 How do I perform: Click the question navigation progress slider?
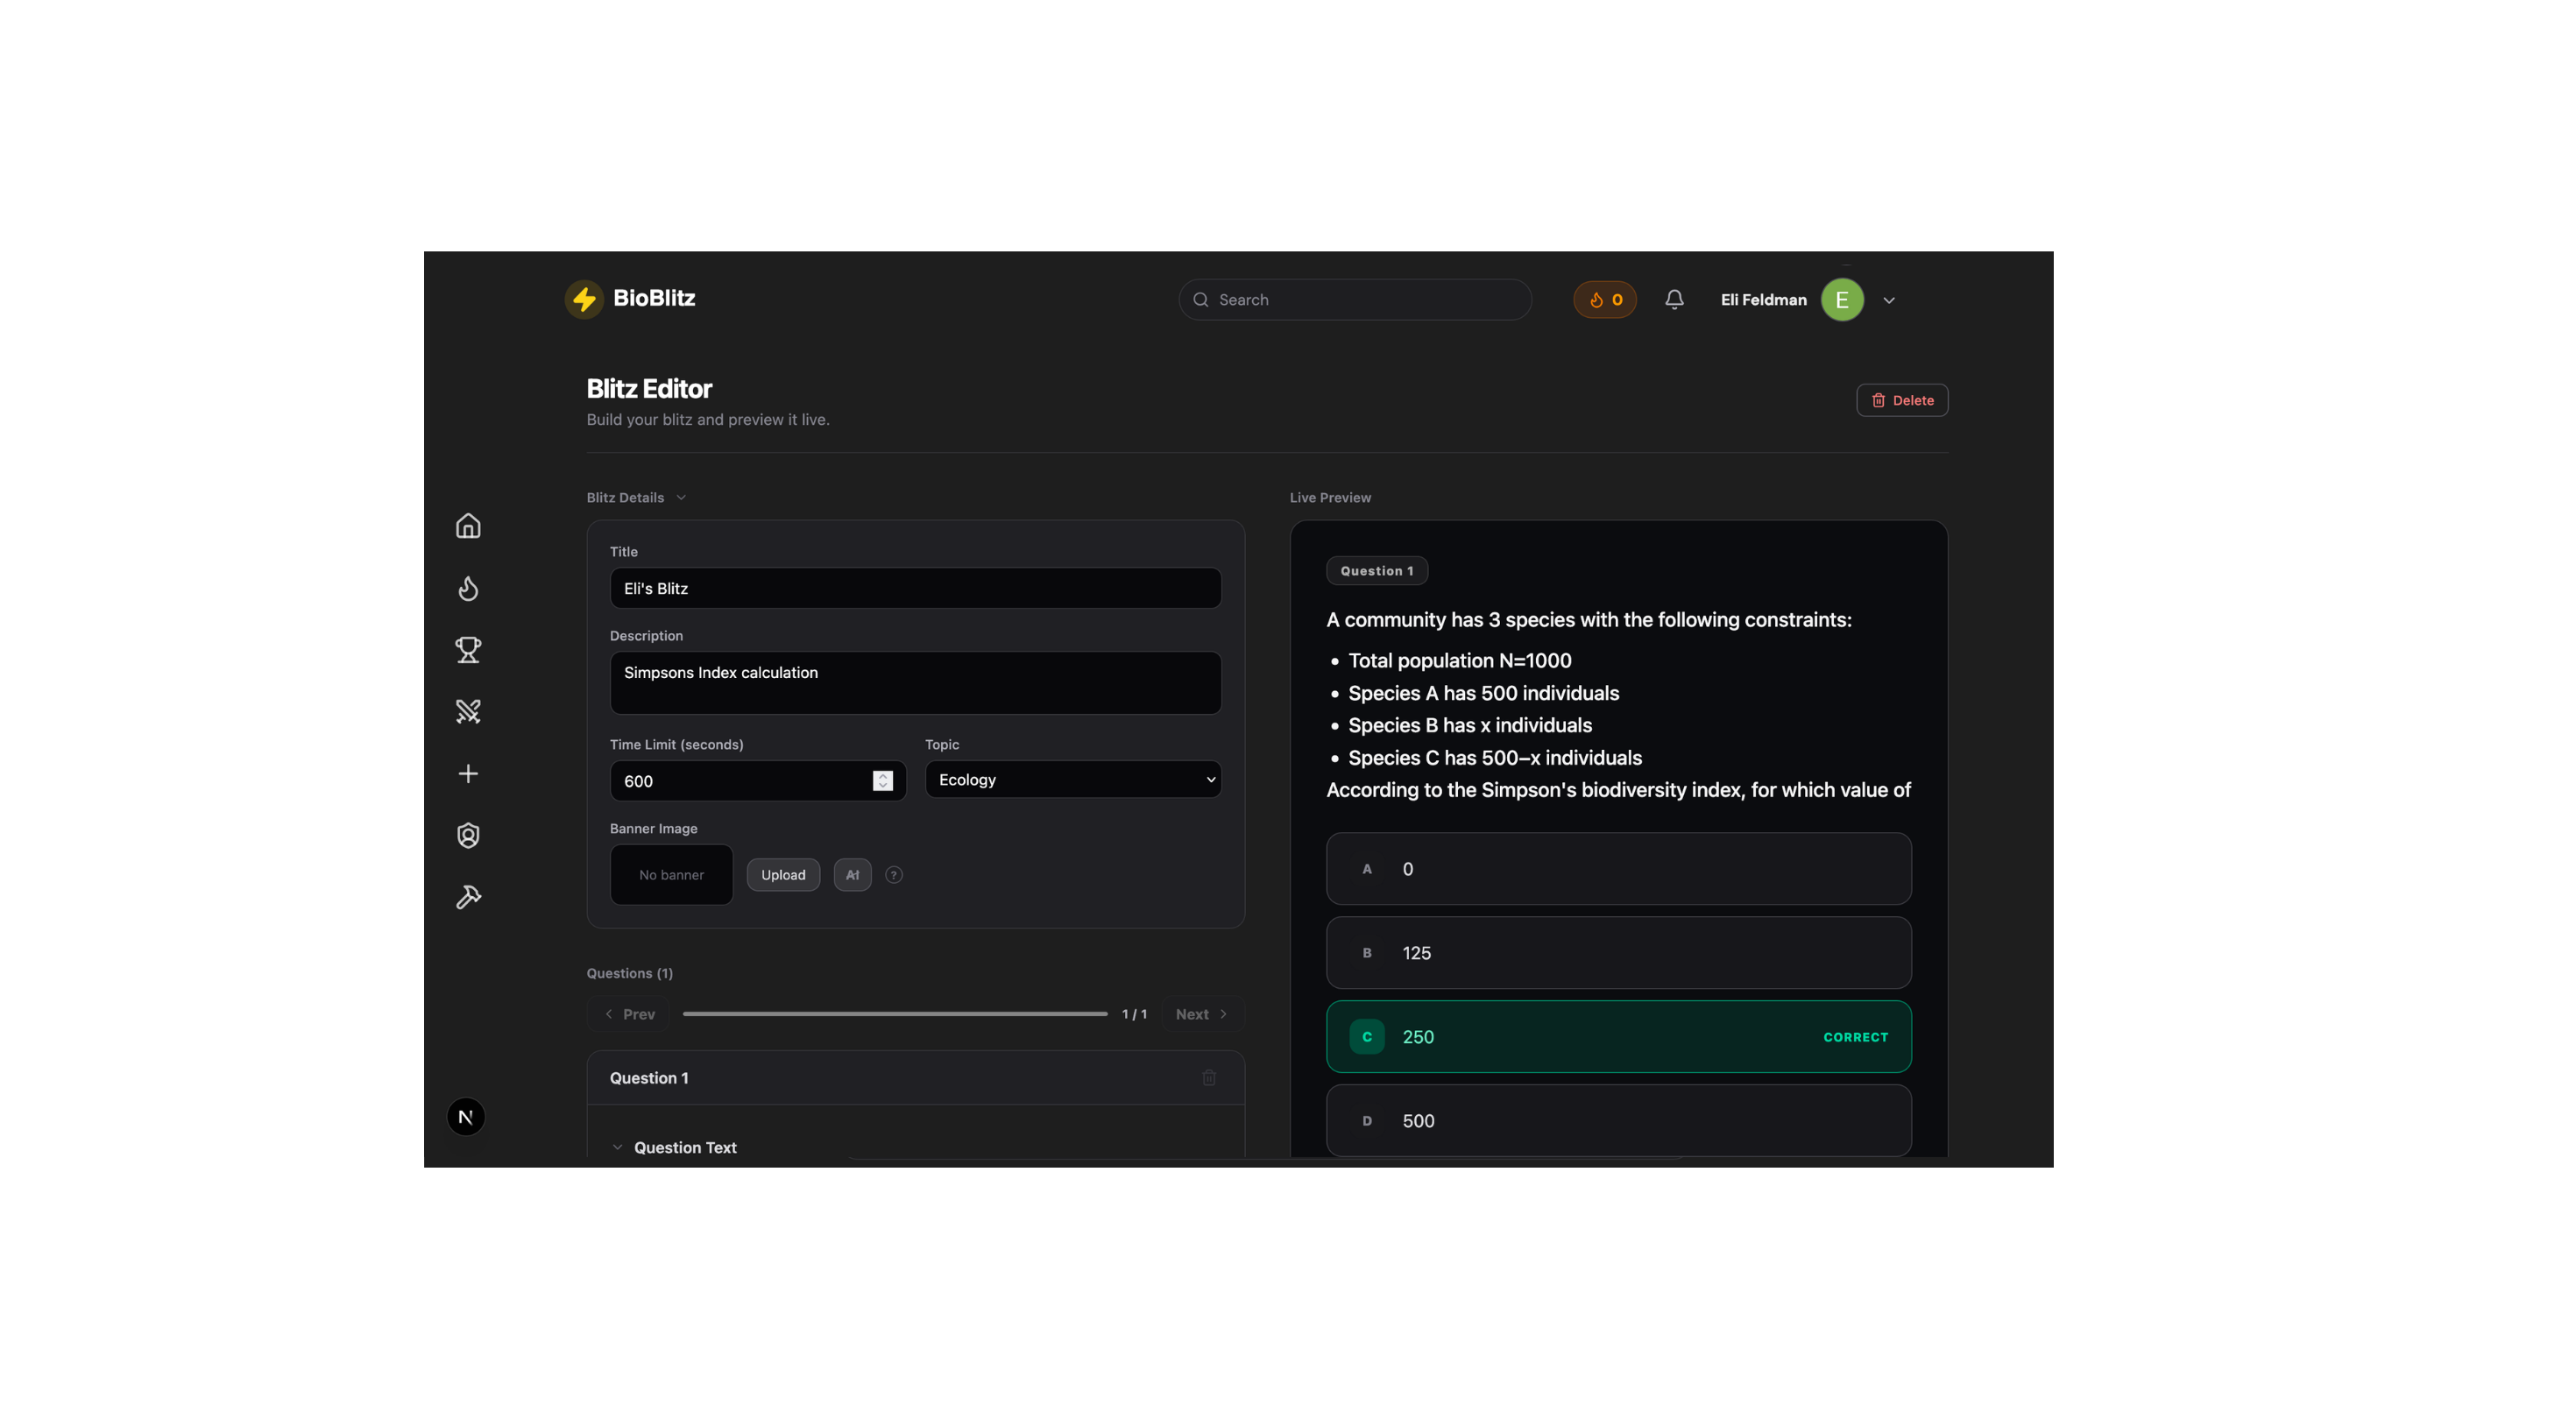pos(894,1013)
